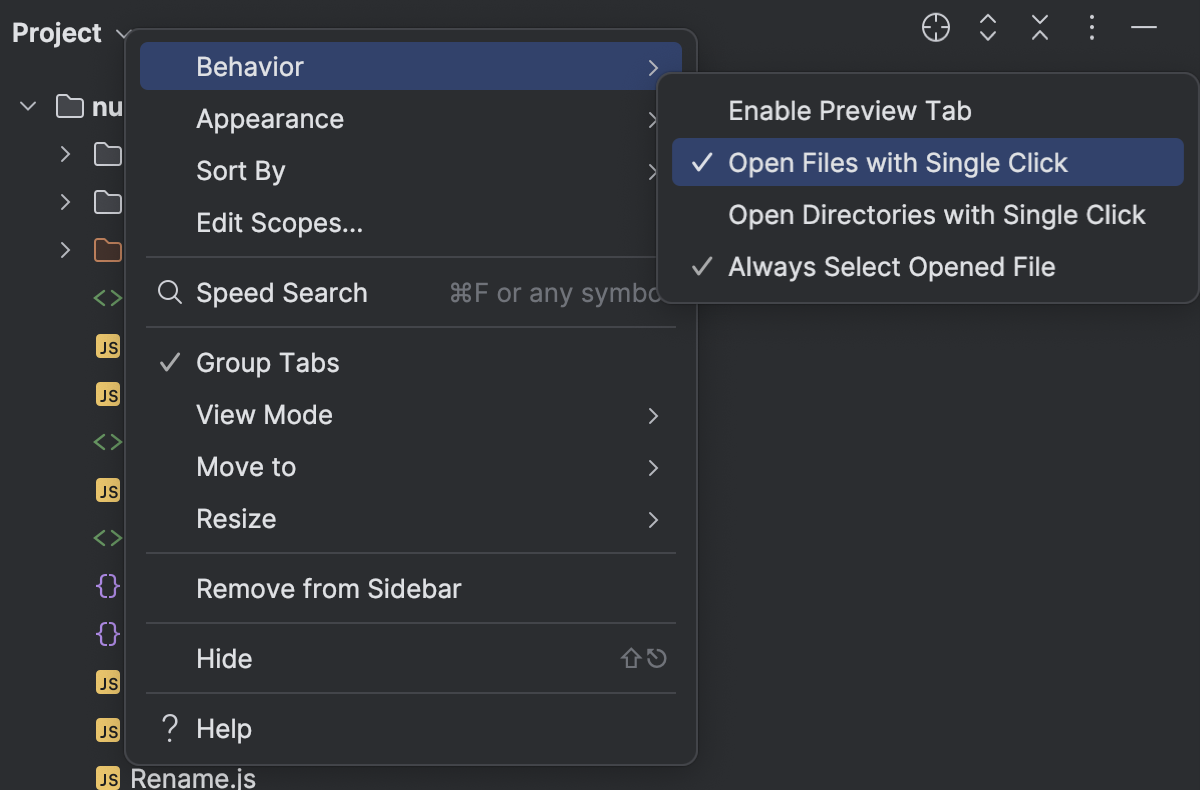Click Remove from Sidebar
Viewport: 1200px width, 790px height.
point(329,588)
